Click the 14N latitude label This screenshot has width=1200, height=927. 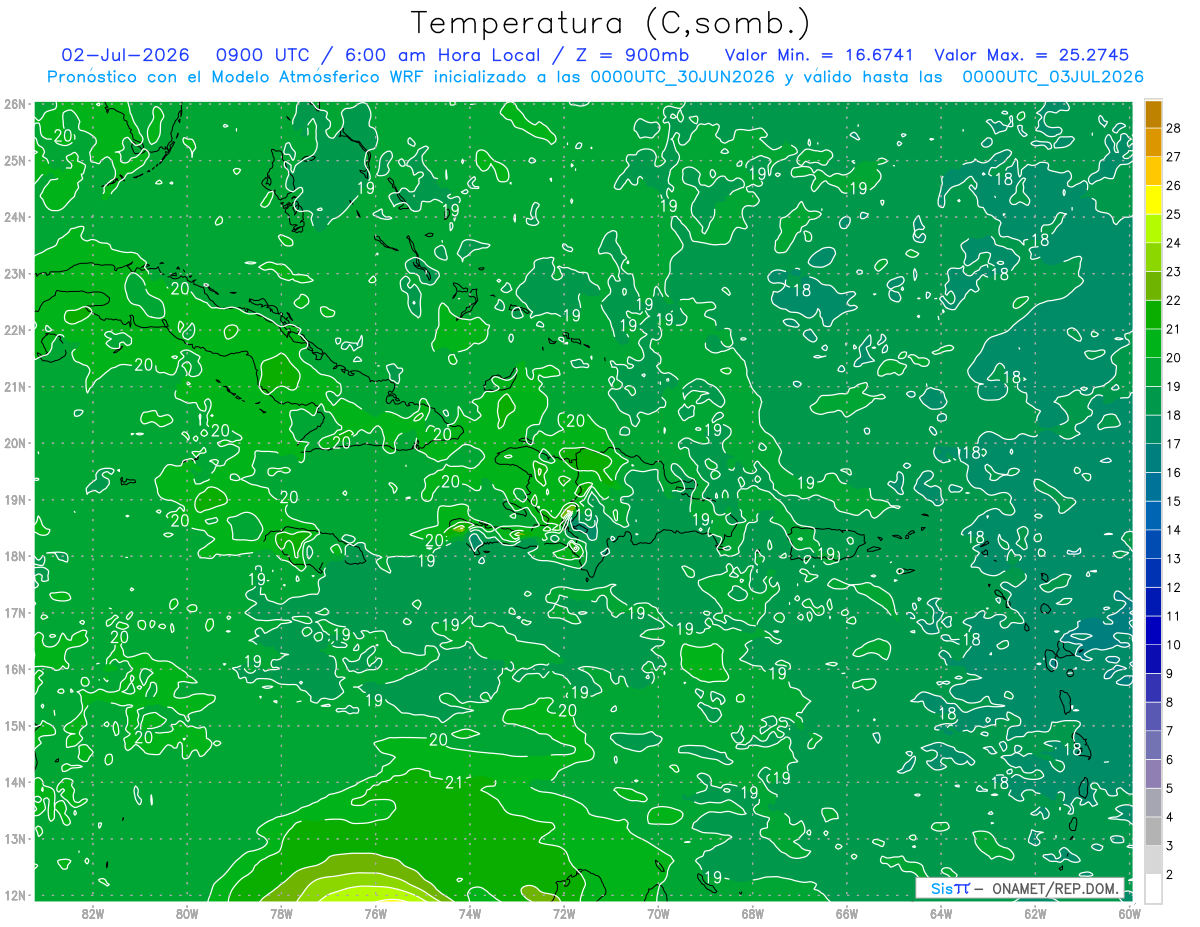tap(14, 782)
